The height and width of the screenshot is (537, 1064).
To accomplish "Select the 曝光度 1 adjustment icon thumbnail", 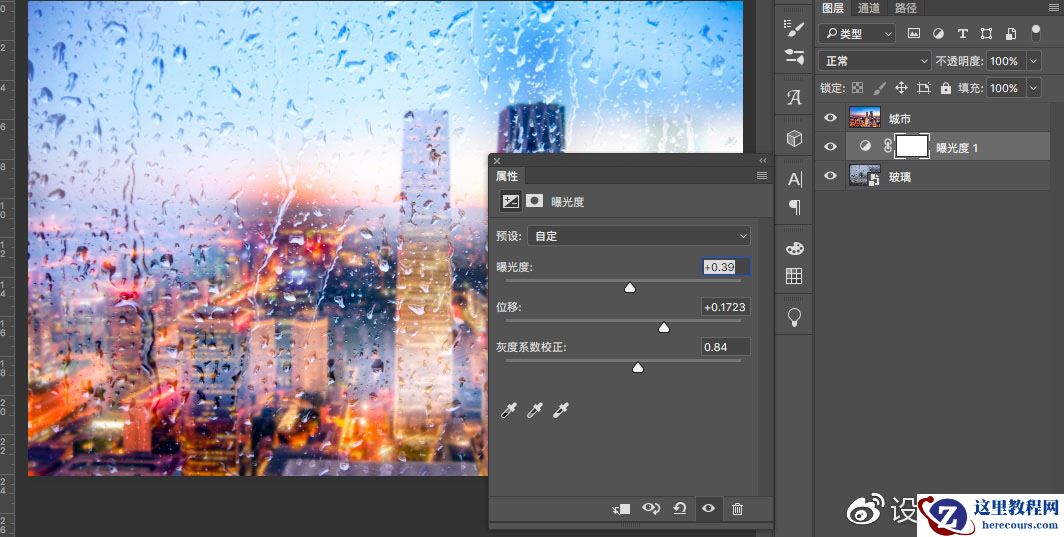I will tap(865, 146).
